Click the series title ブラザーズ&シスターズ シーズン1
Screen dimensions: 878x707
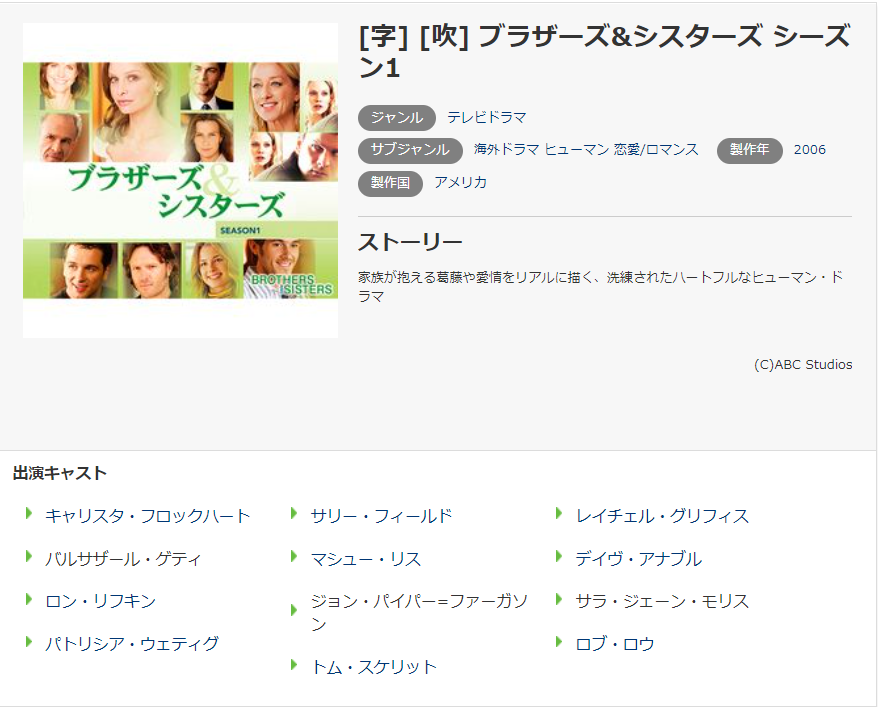605,51
